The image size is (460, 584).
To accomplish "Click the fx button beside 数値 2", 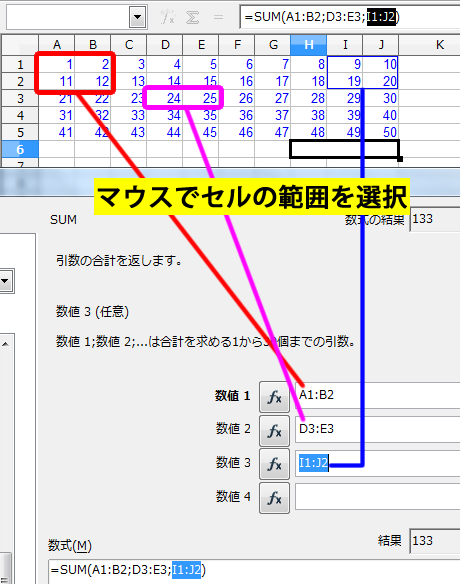I will coord(275,431).
